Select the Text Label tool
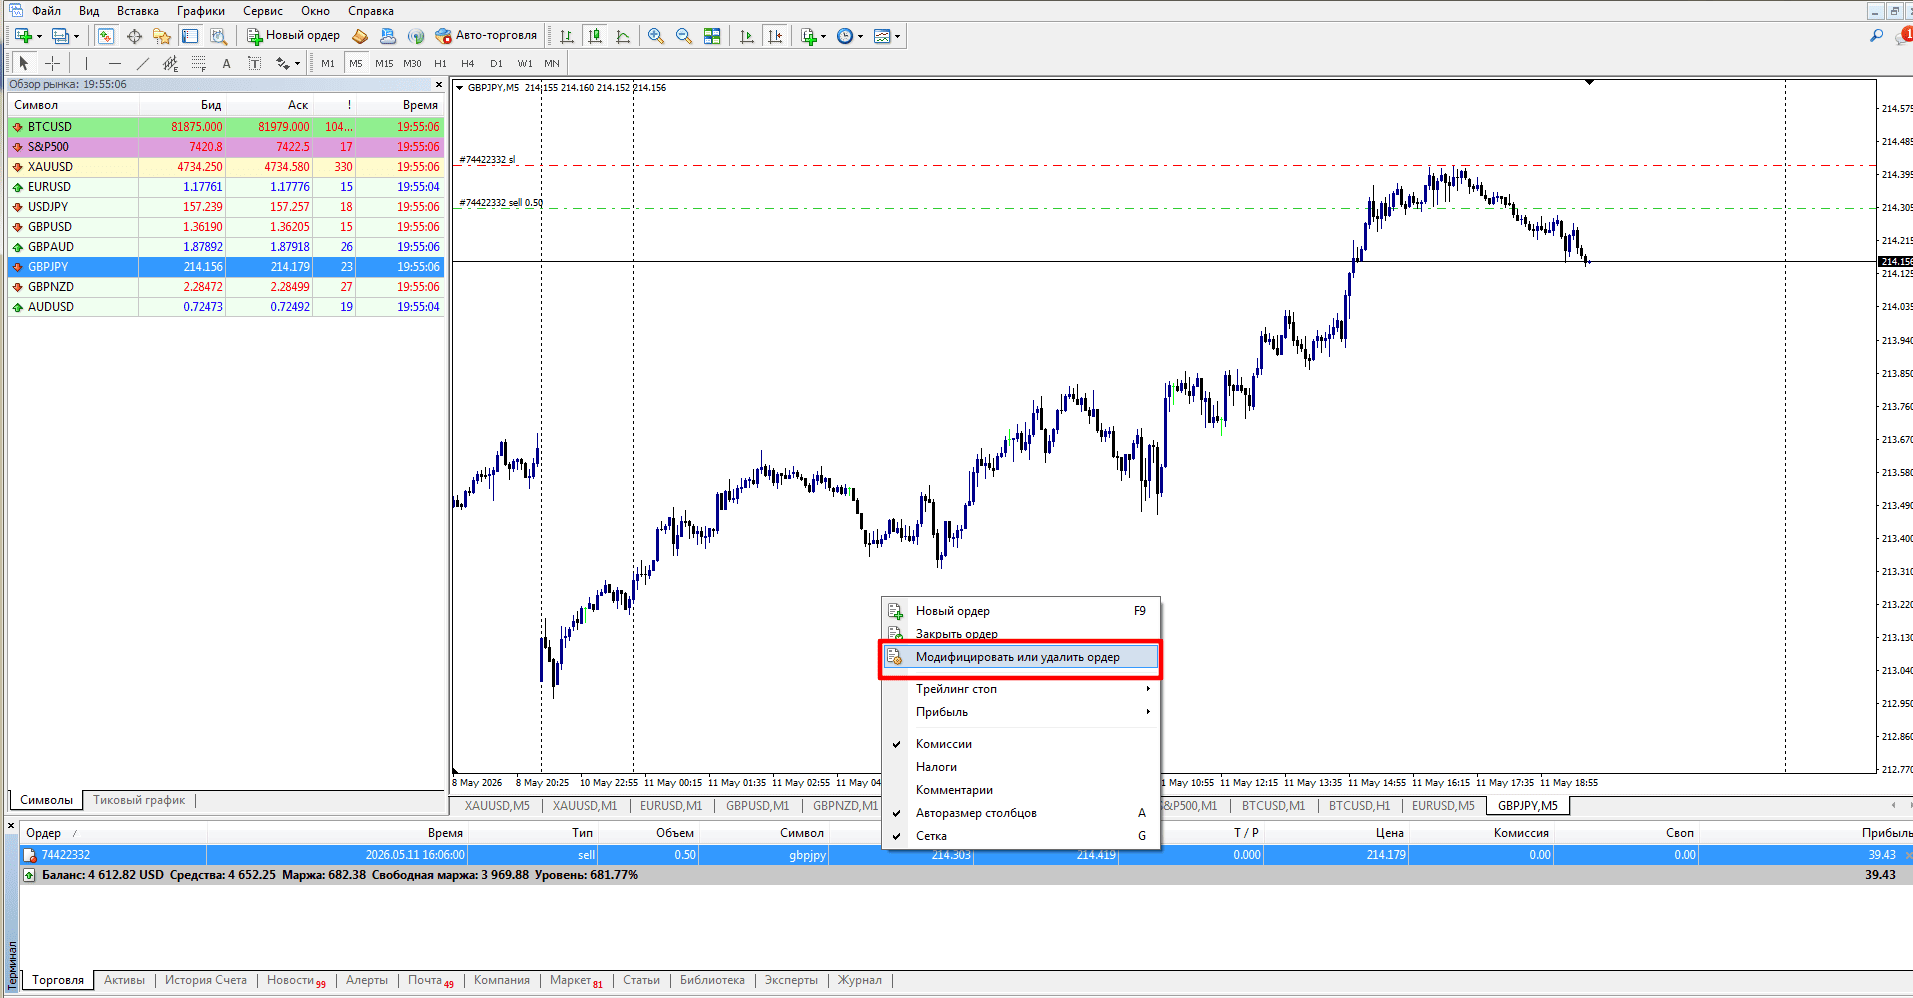 pyautogui.click(x=255, y=63)
